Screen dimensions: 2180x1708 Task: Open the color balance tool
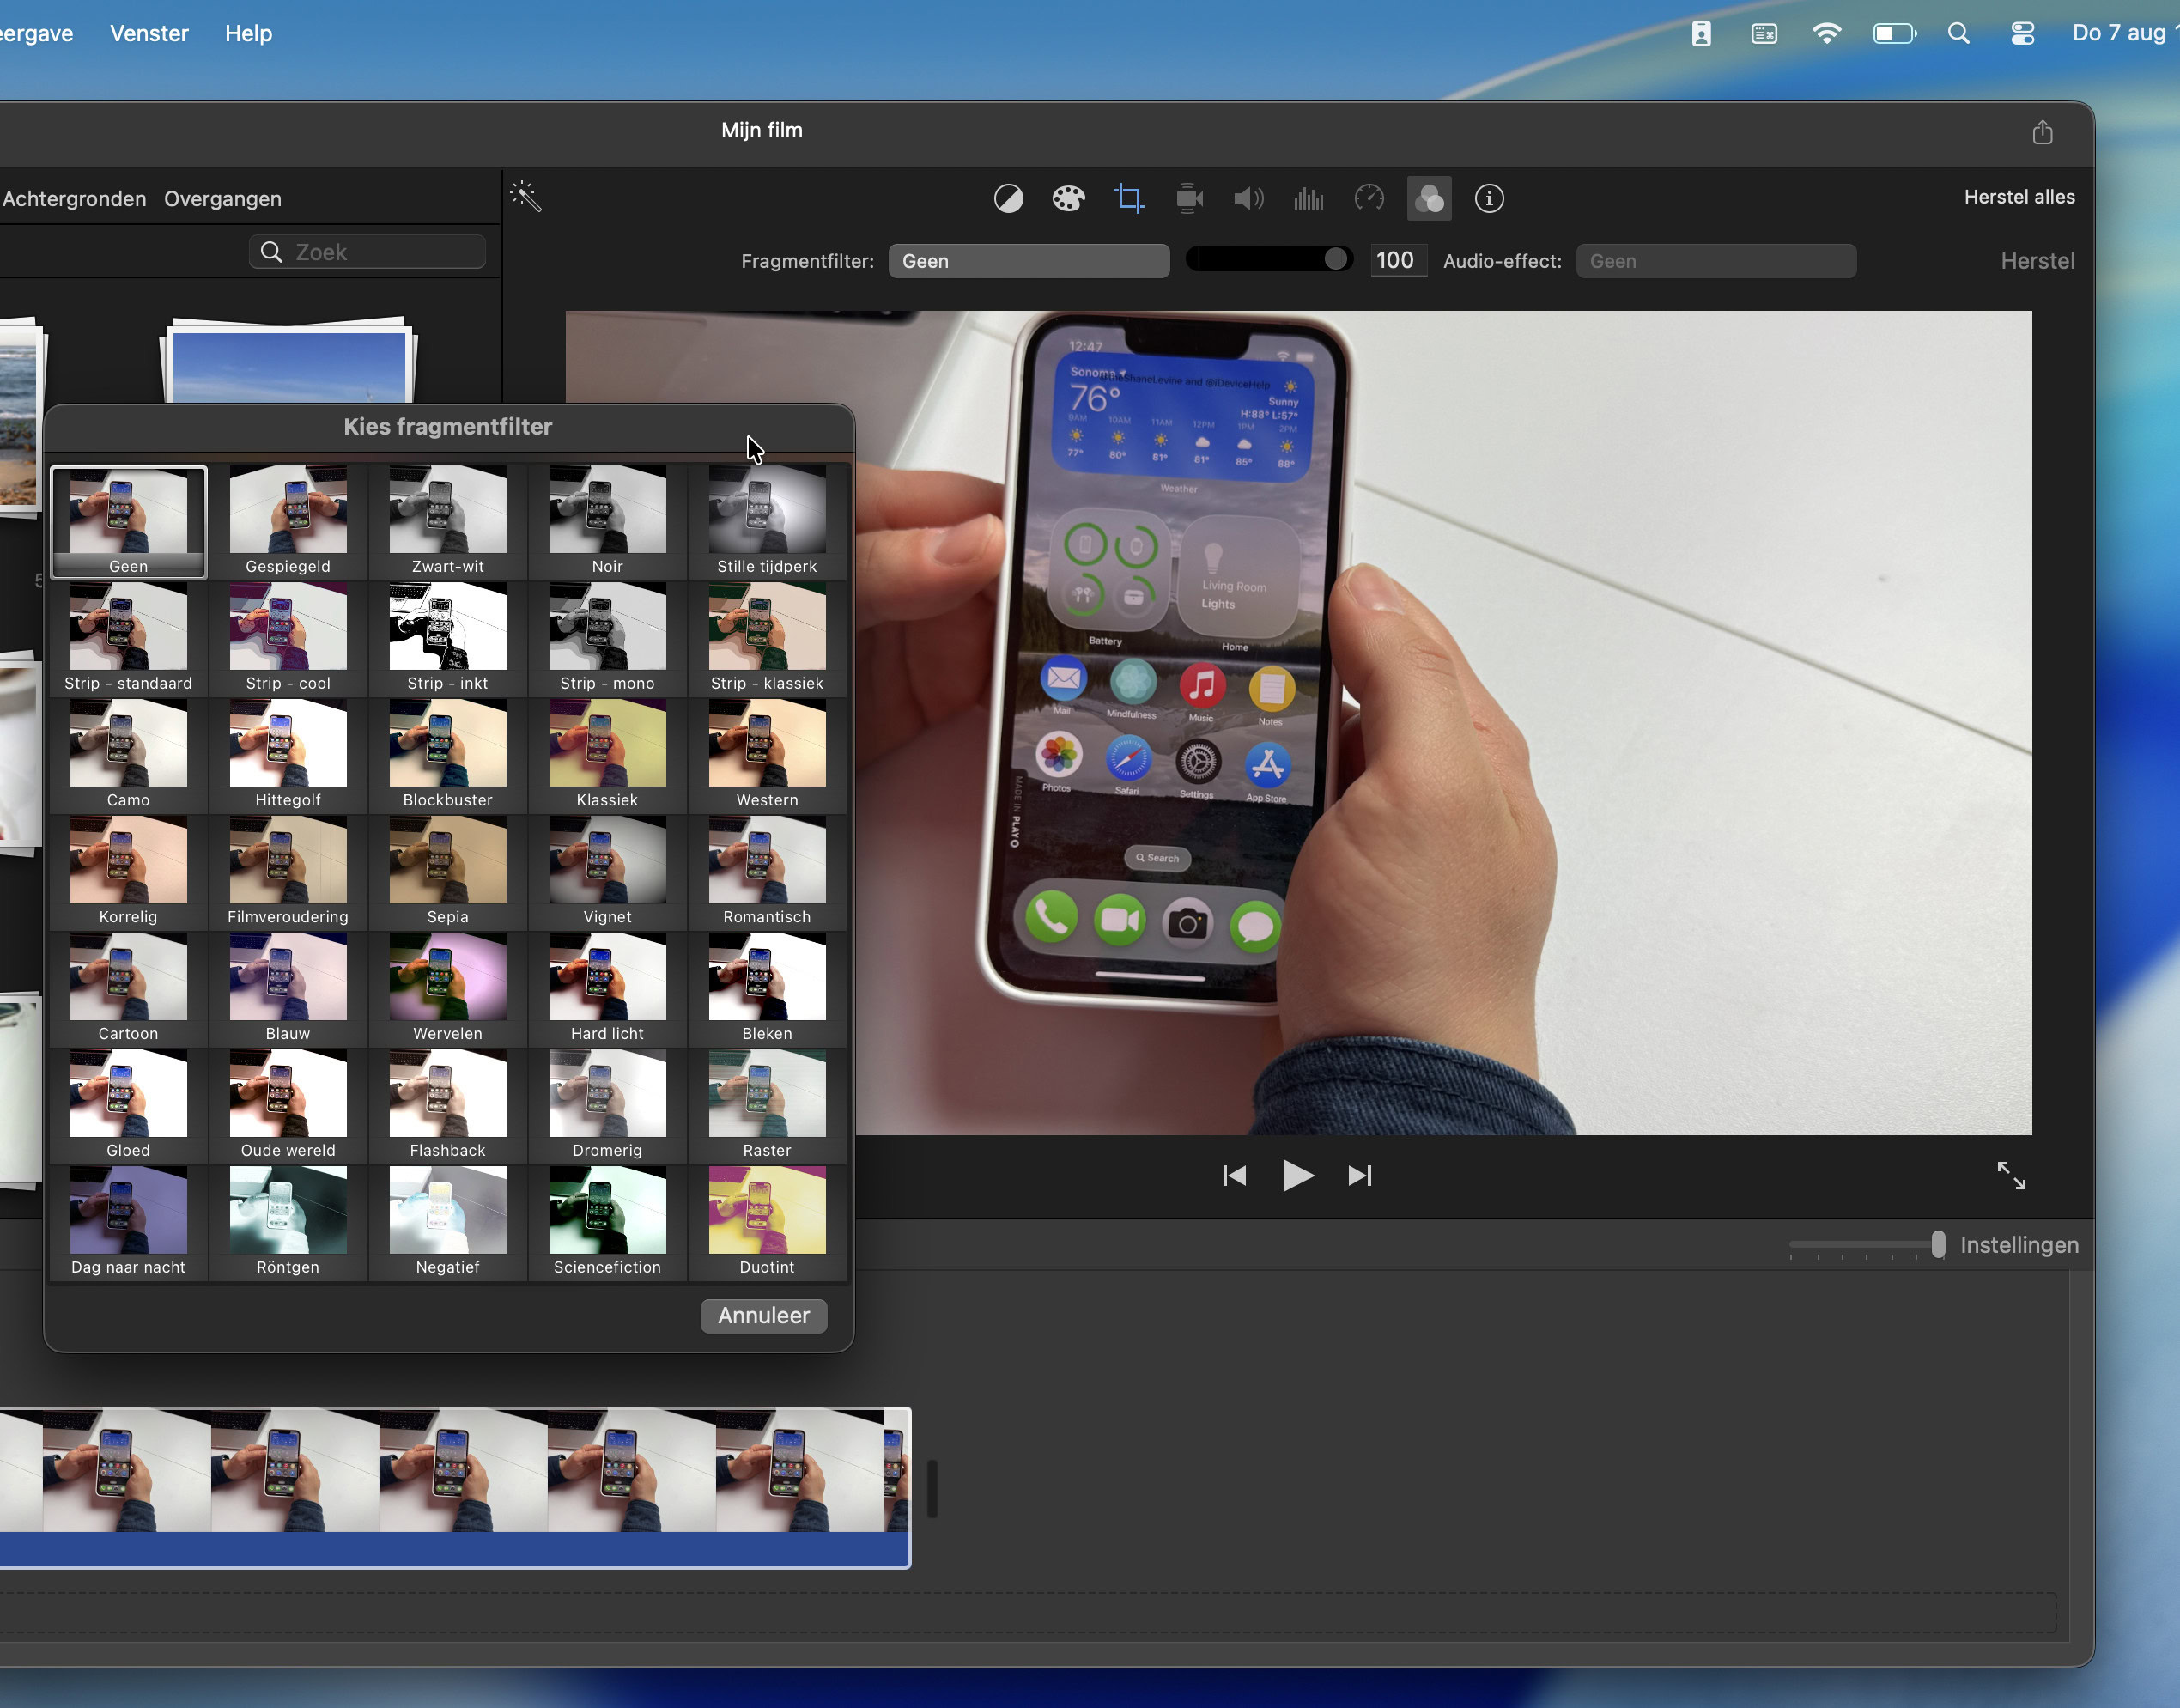[x=1008, y=198]
